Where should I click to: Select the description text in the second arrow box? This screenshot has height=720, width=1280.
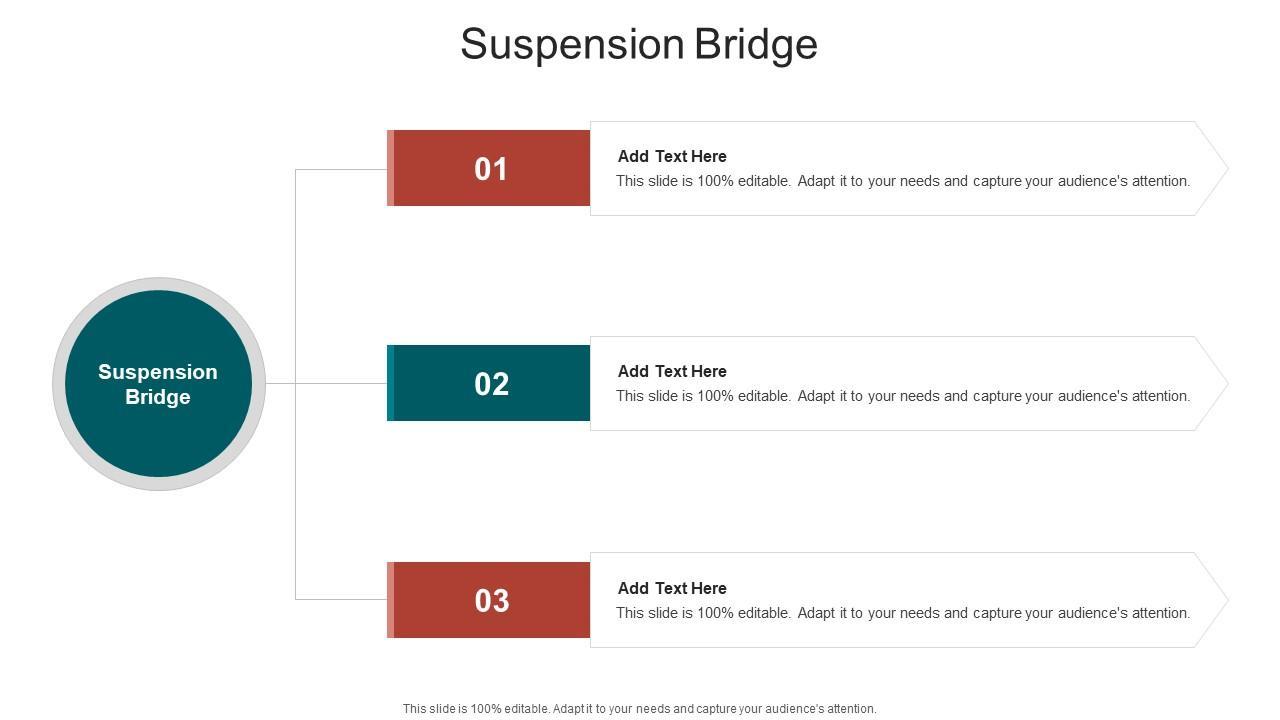[x=903, y=396]
